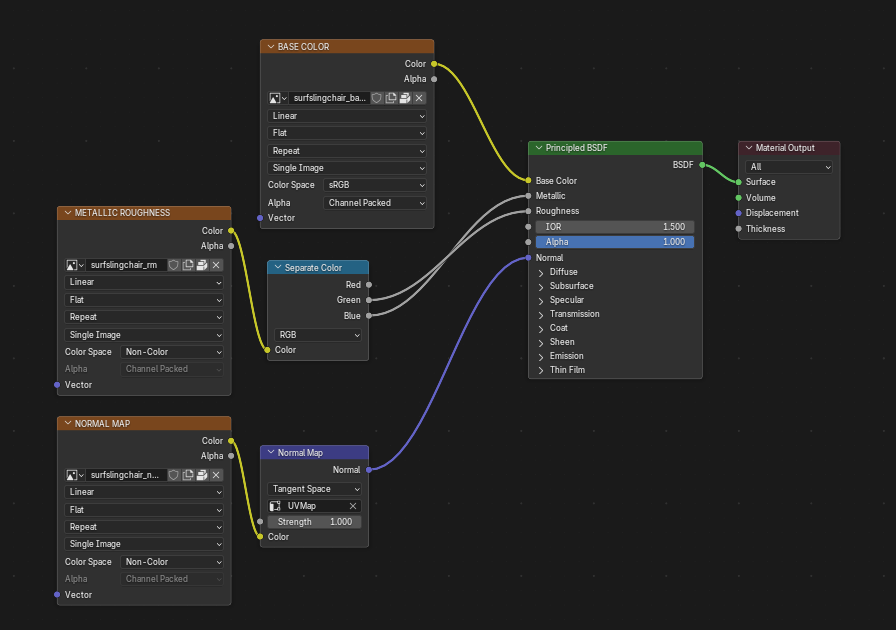Viewport: 896px width, 630px height.
Task: Open image file icon in BASE COLOR node
Action: 405,98
